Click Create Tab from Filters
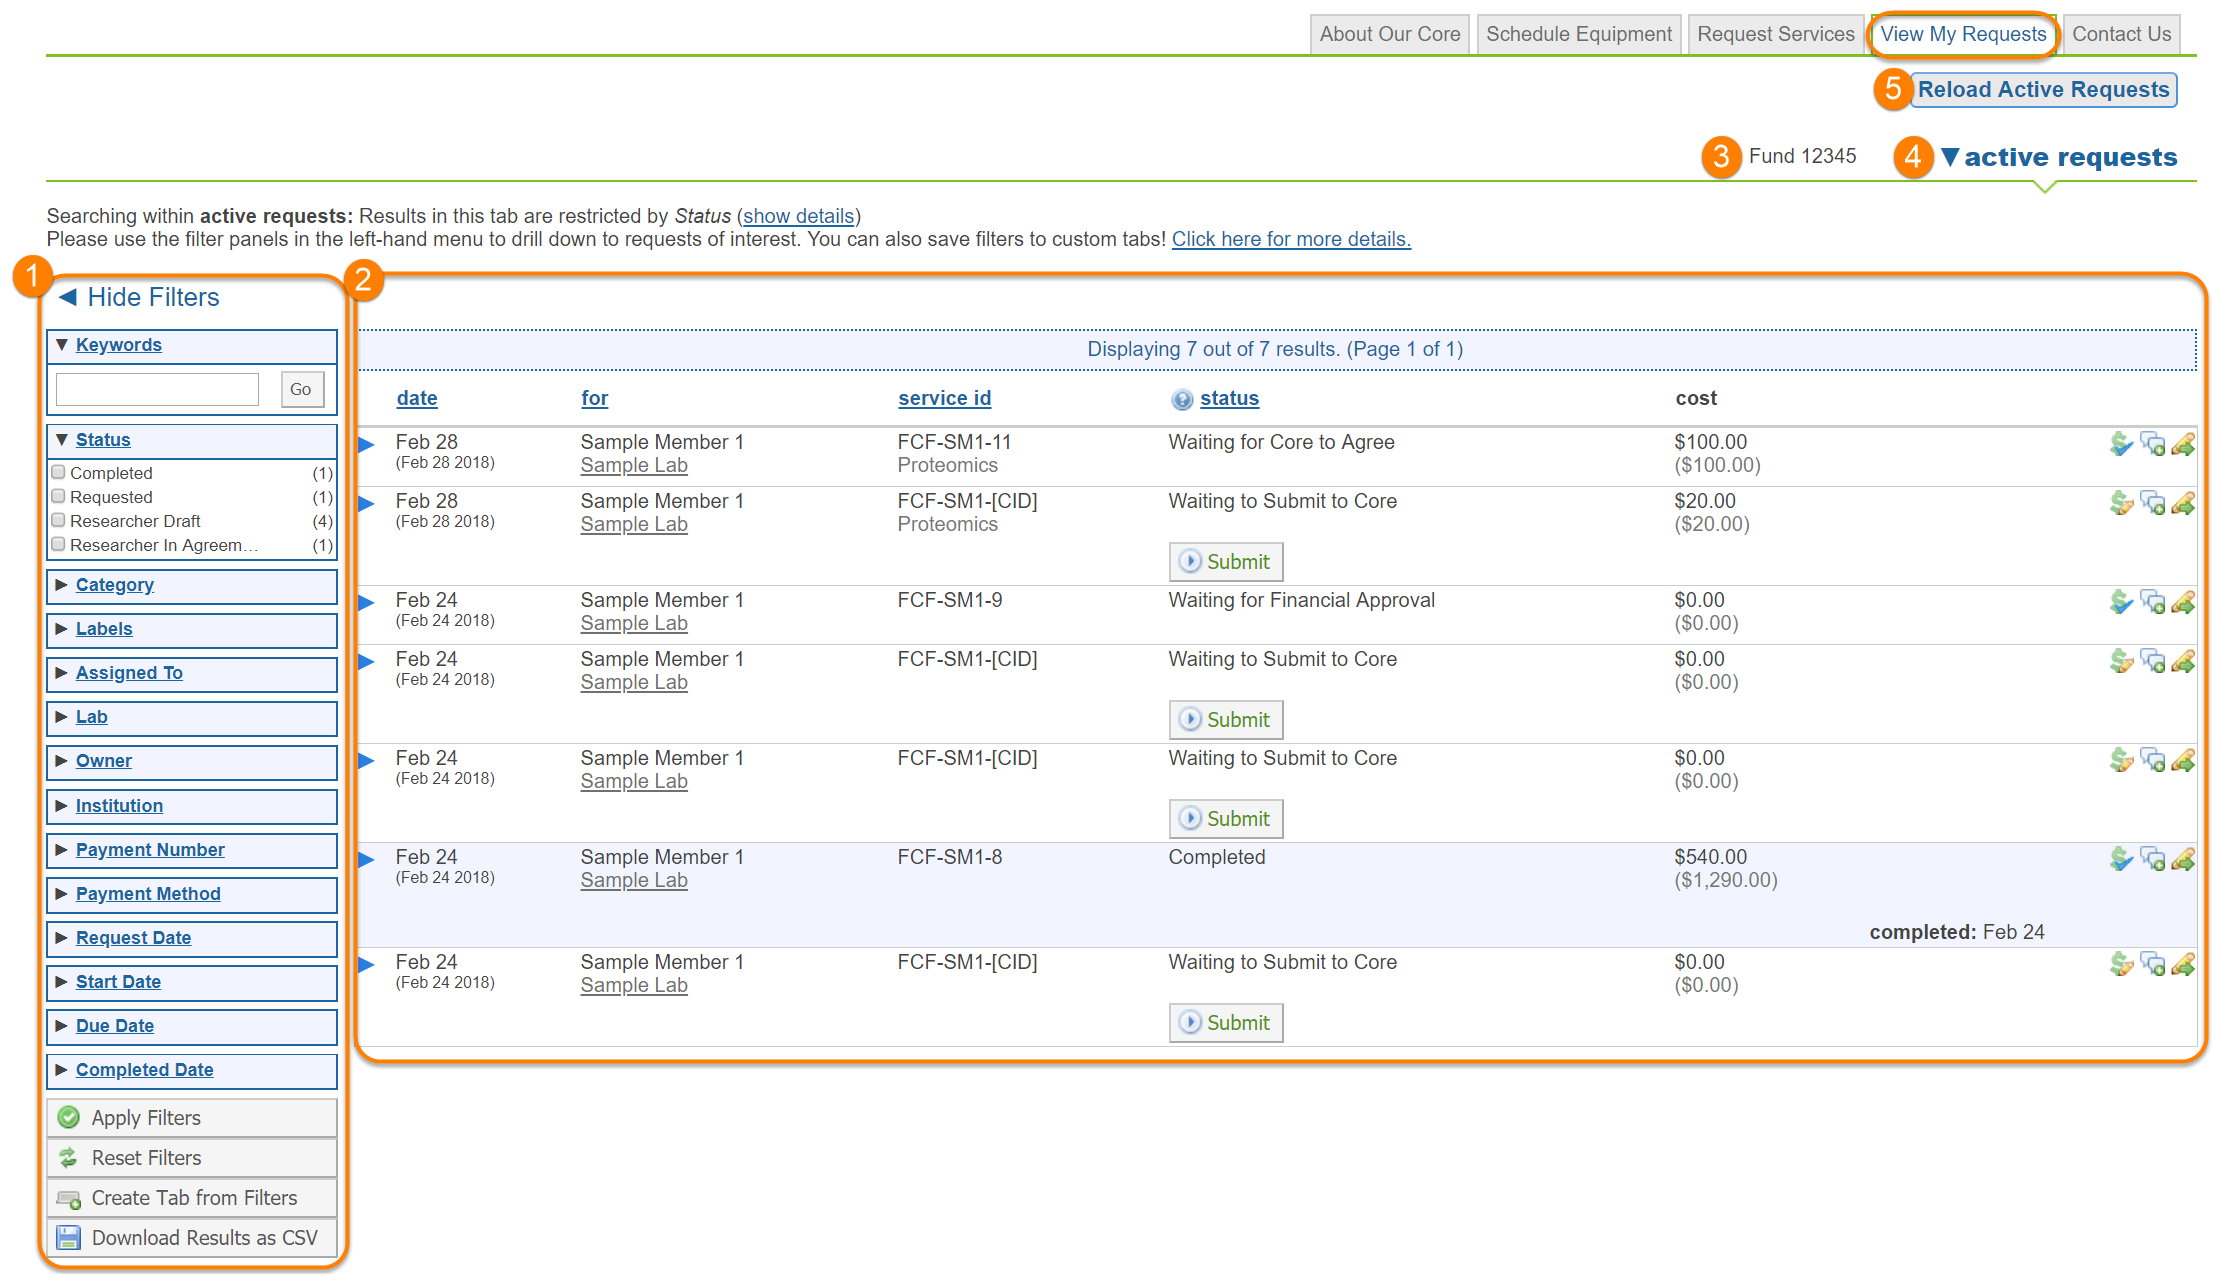The image size is (2214, 1274). (x=192, y=1198)
